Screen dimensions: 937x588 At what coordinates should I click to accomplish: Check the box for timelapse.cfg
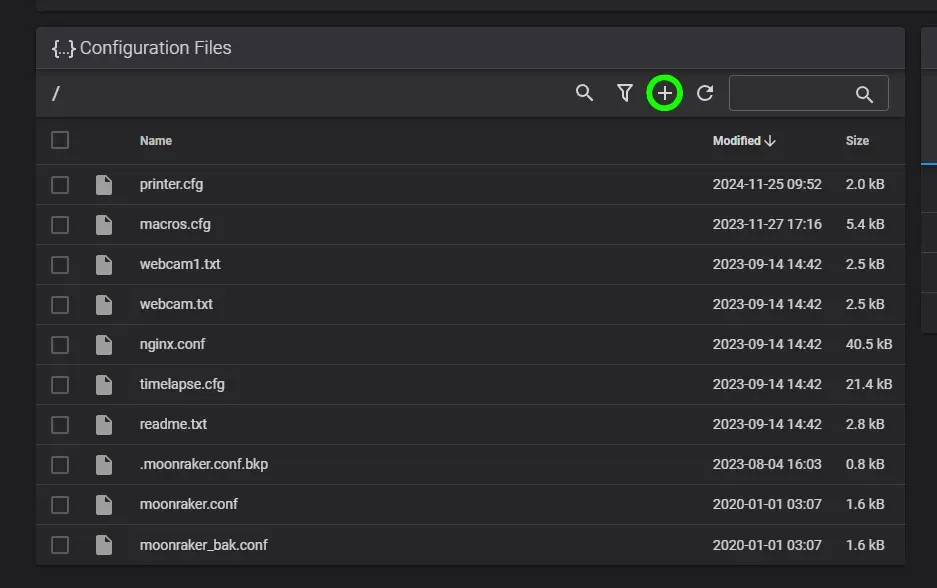pos(60,385)
